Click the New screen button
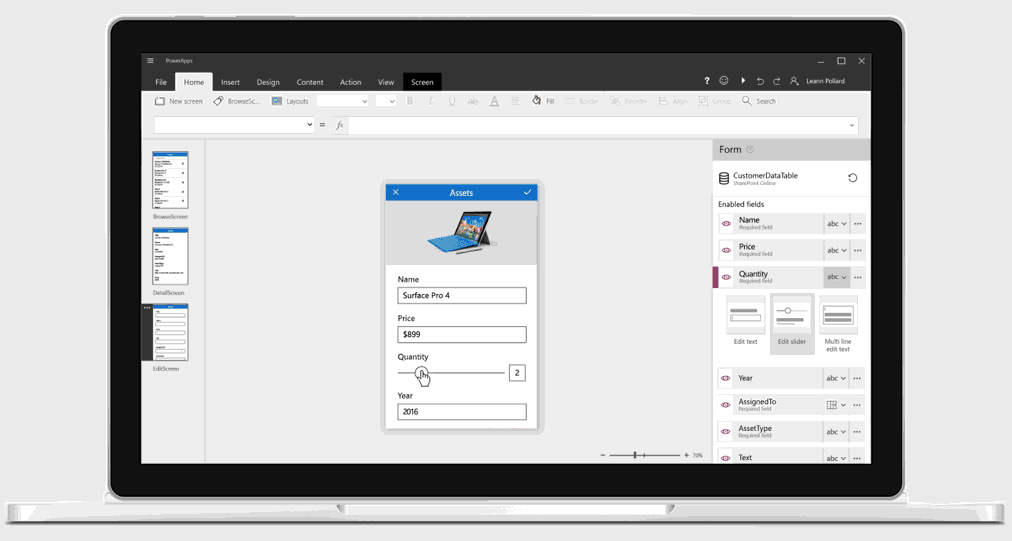 (178, 101)
